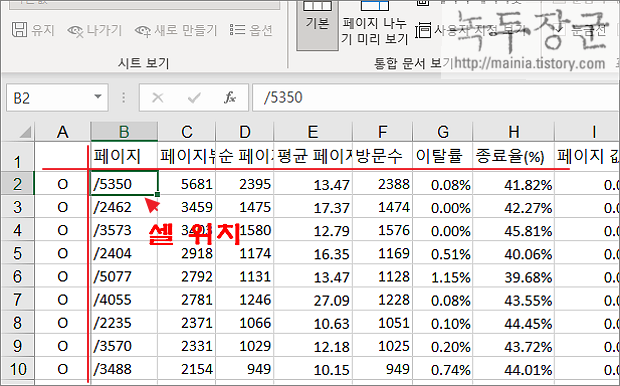Select cell containing /4055
This screenshot has height=386, width=620.
point(124,299)
